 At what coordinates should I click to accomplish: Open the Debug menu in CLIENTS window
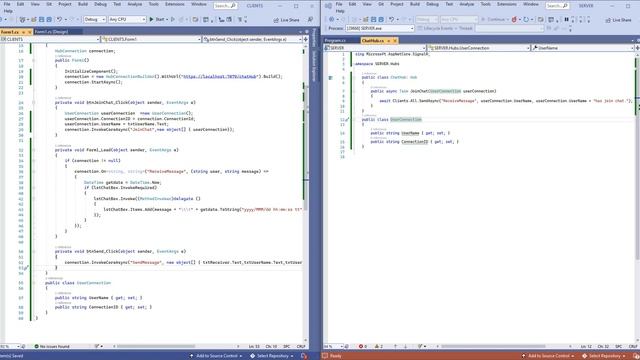[x=100, y=4]
